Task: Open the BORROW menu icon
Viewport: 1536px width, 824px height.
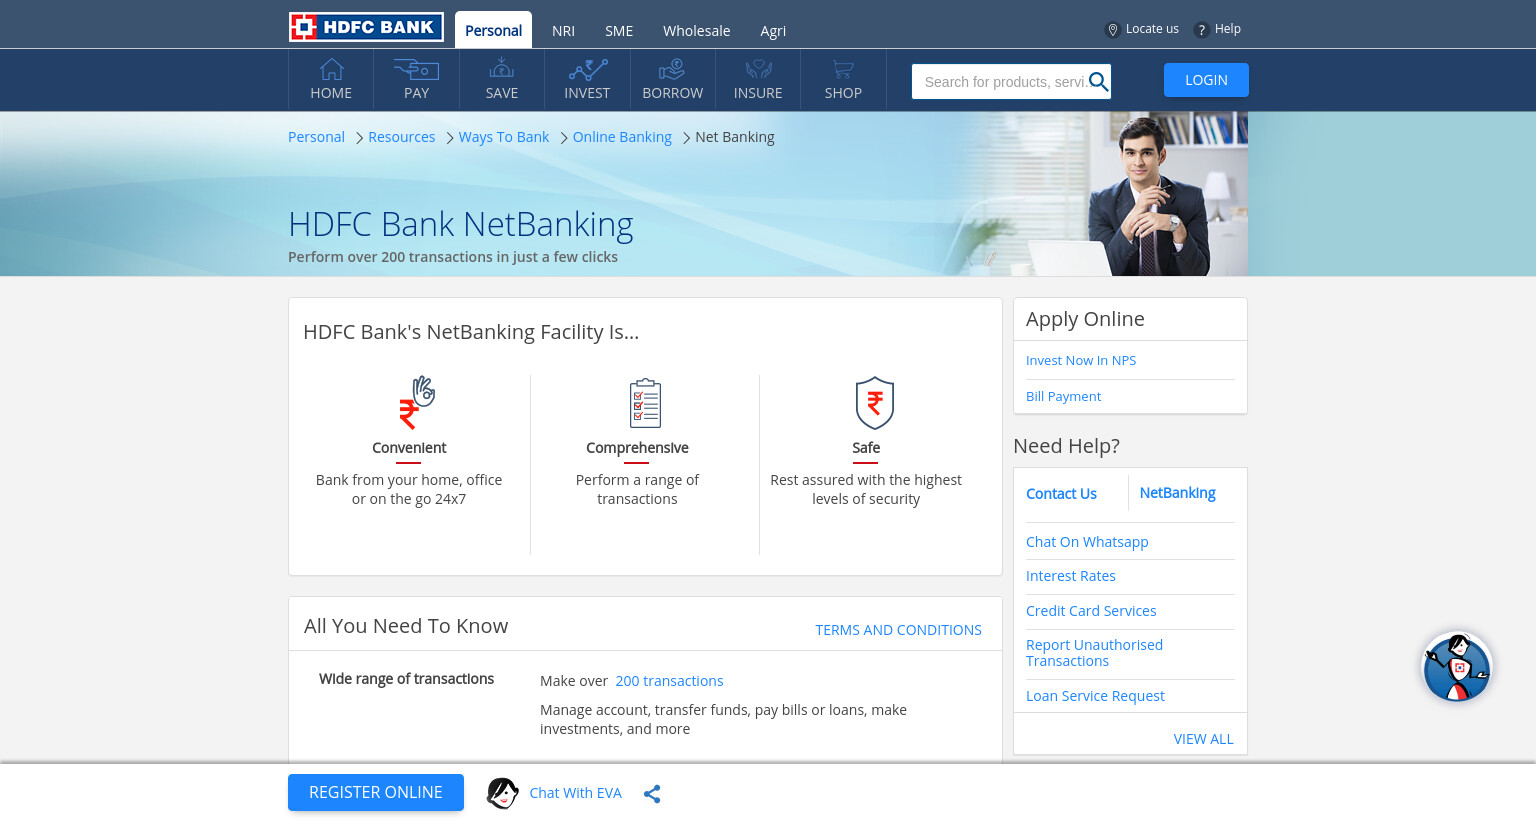Action: click(x=672, y=69)
